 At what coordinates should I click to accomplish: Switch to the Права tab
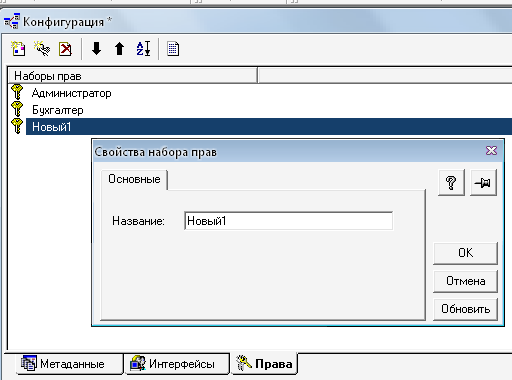coord(265,363)
